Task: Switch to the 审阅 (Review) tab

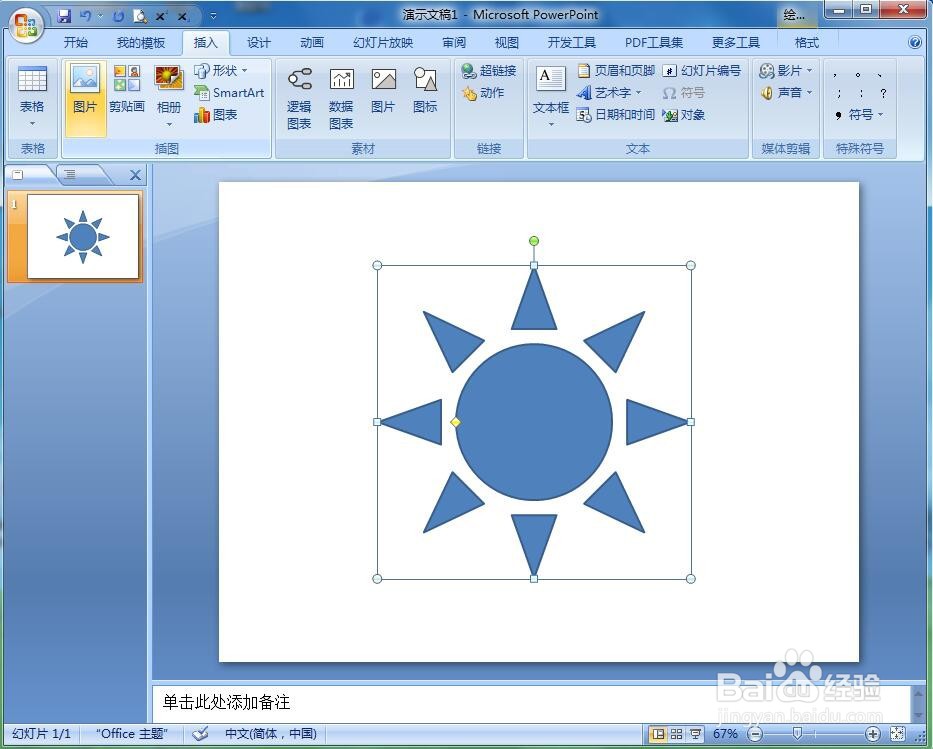Action: pyautogui.click(x=453, y=42)
